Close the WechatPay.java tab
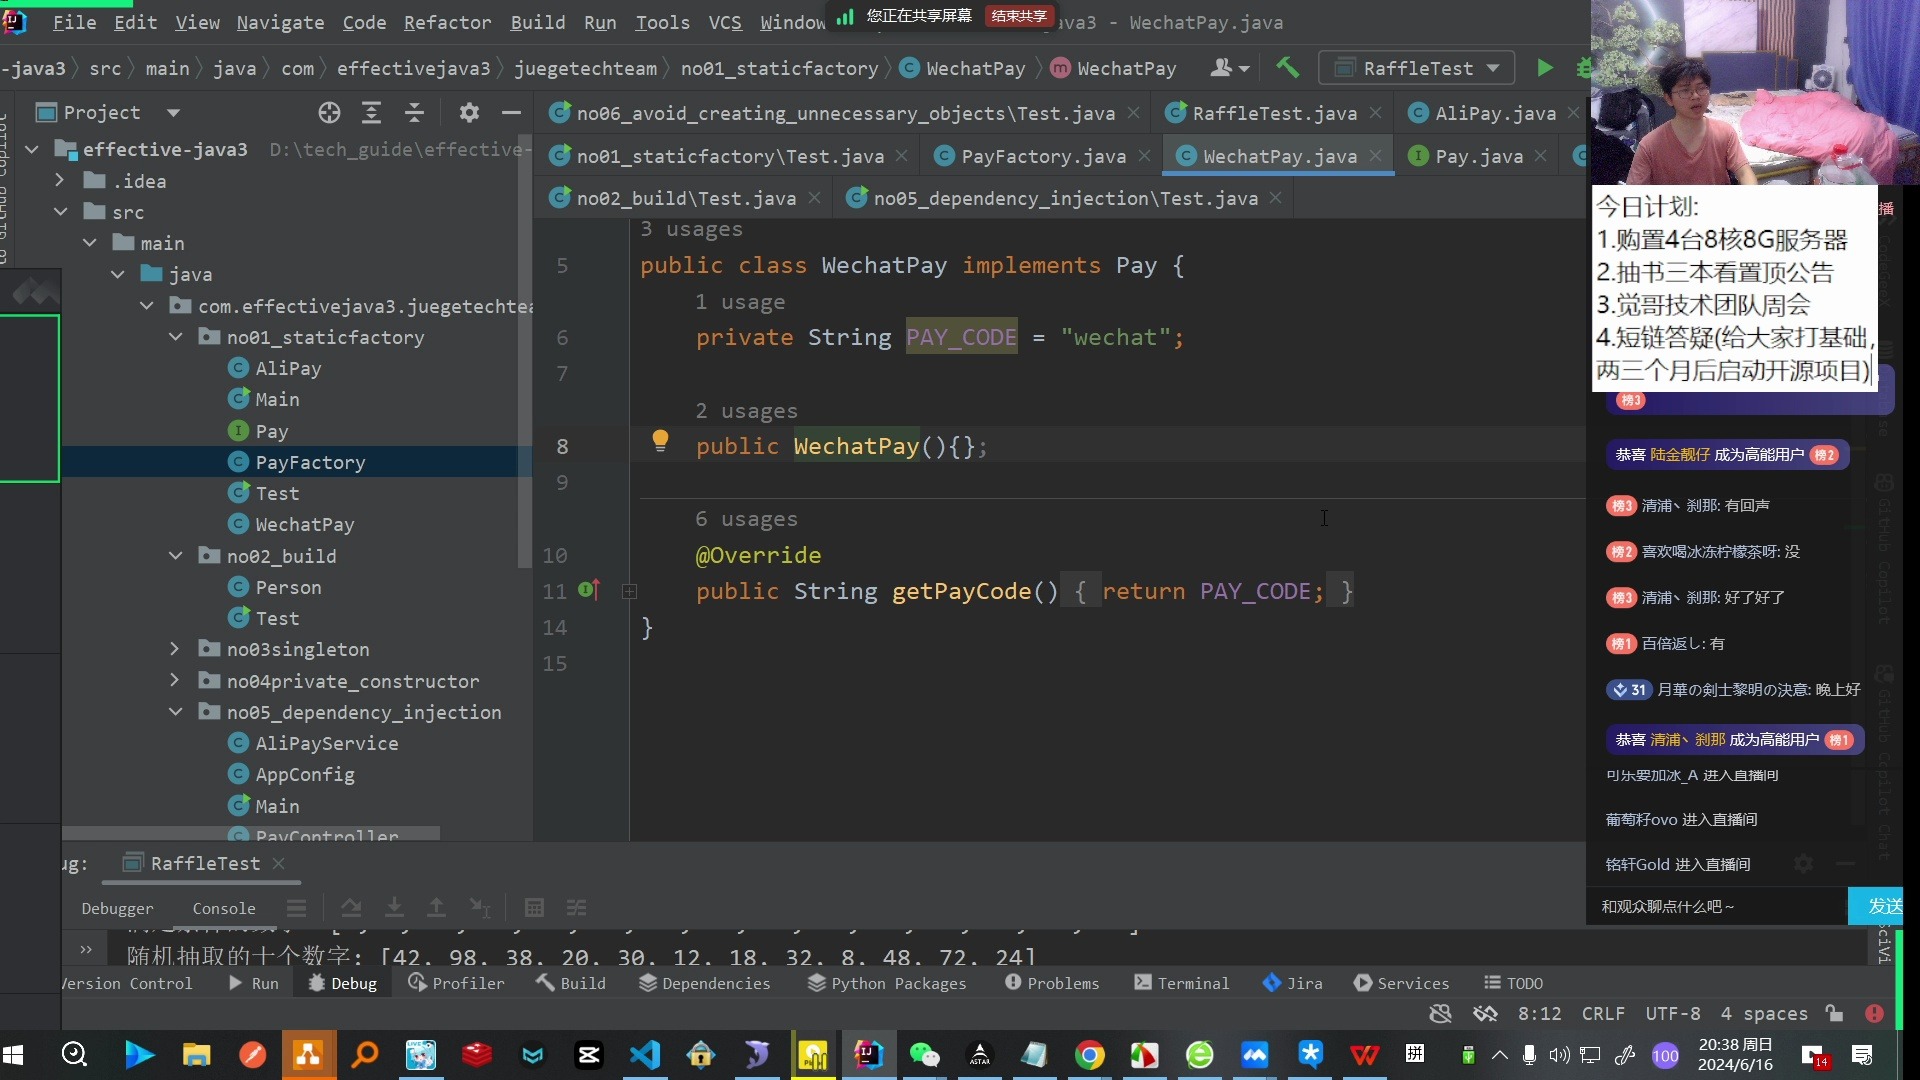The width and height of the screenshot is (1920, 1080). tap(1376, 156)
